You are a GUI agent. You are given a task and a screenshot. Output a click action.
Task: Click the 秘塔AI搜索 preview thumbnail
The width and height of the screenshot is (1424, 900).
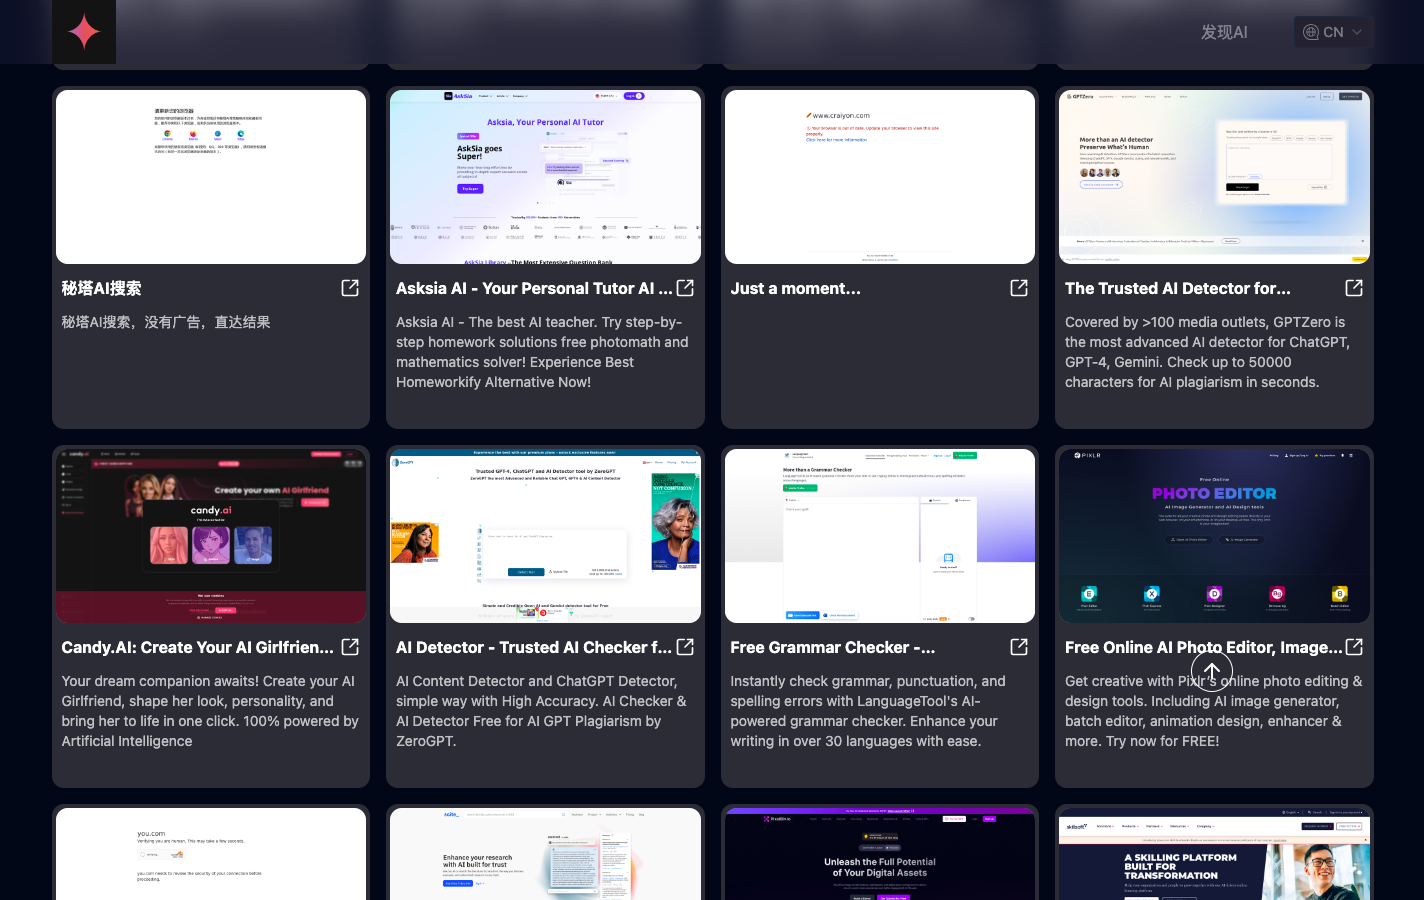(x=211, y=177)
